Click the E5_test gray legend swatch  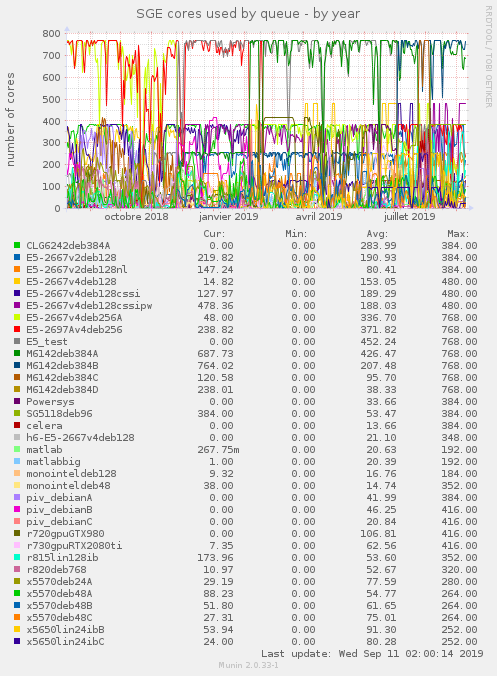[17, 341]
